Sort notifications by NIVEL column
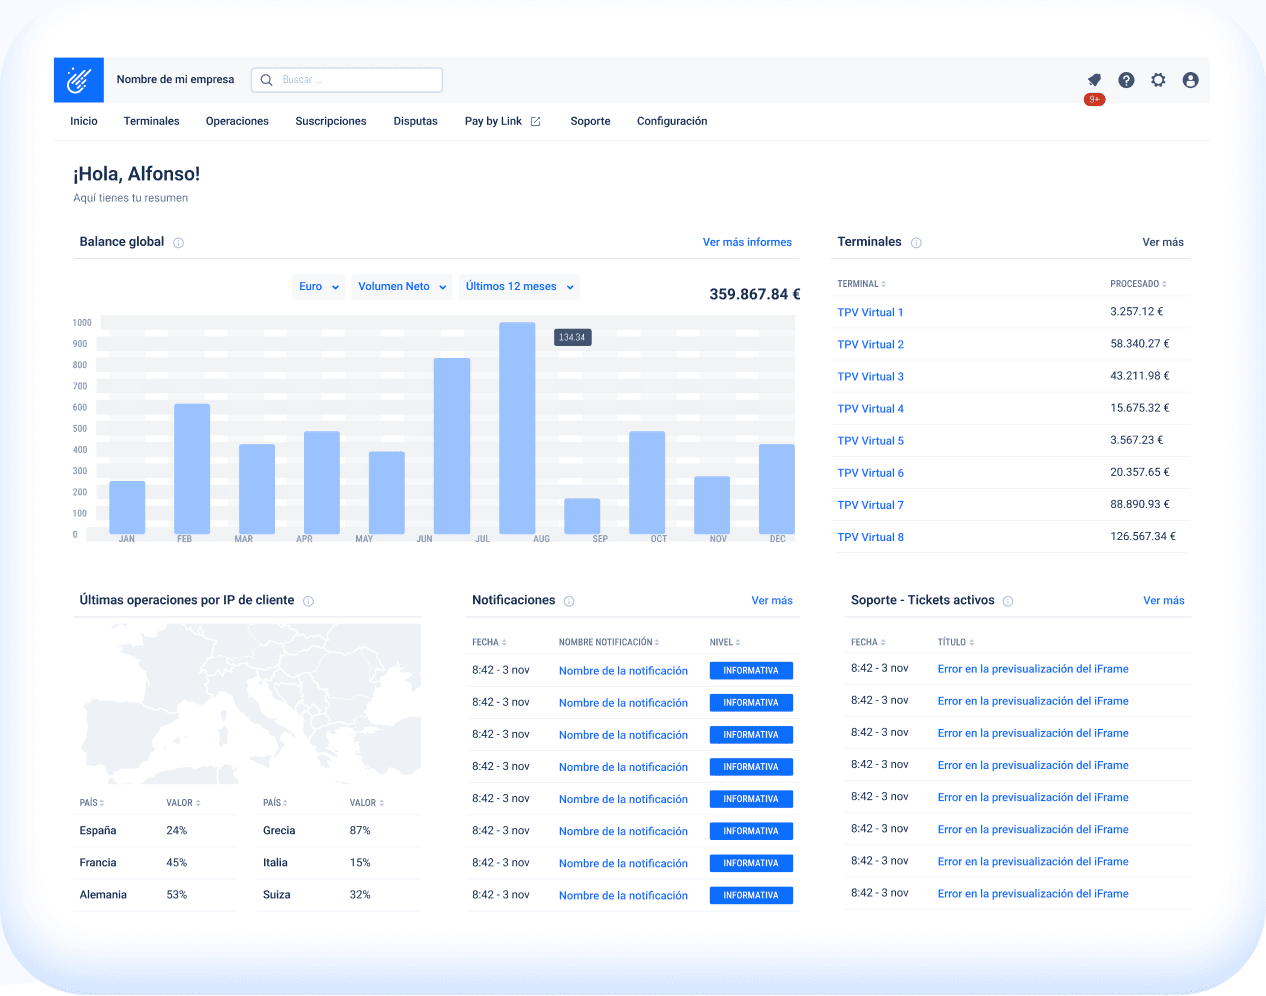The height and width of the screenshot is (996, 1266). pos(725,642)
